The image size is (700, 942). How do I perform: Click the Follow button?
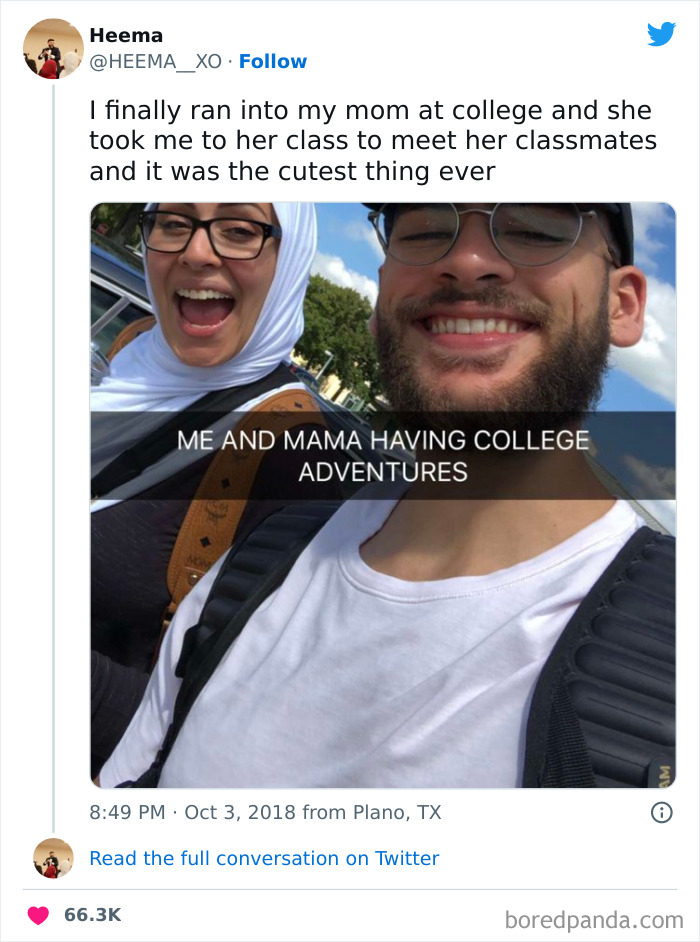point(274,62)
